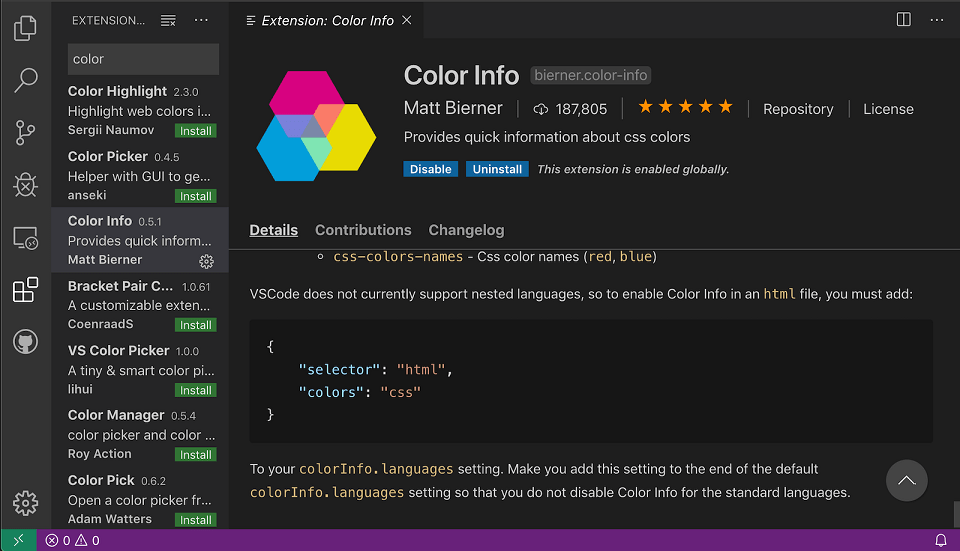Open the Source Control view

25,133
